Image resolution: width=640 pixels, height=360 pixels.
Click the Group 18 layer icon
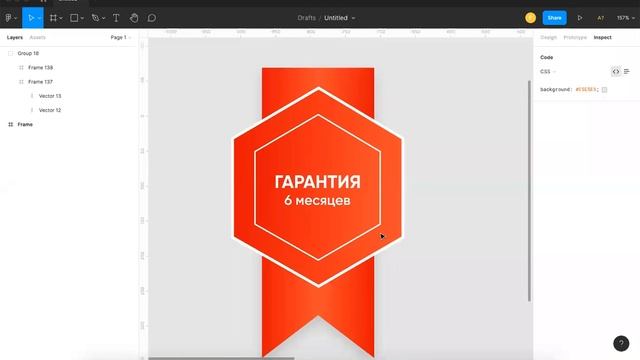tap(11, 53)
